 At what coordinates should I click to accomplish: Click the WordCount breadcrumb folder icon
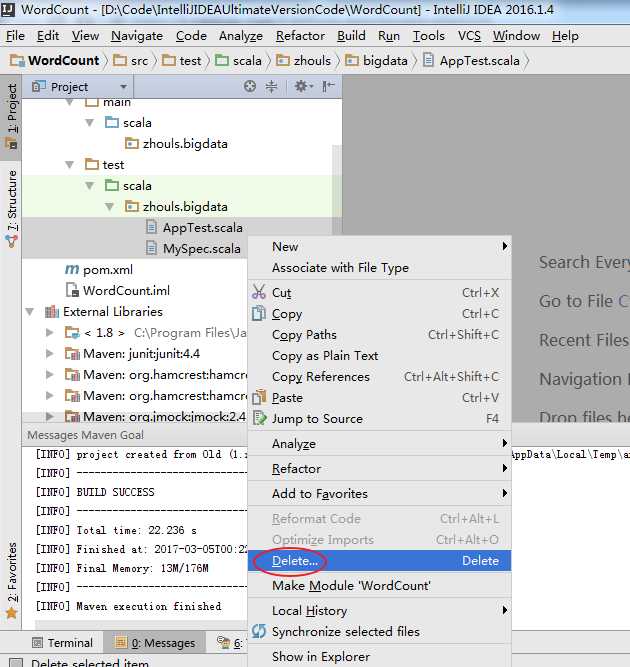click(x=17, y=60)
